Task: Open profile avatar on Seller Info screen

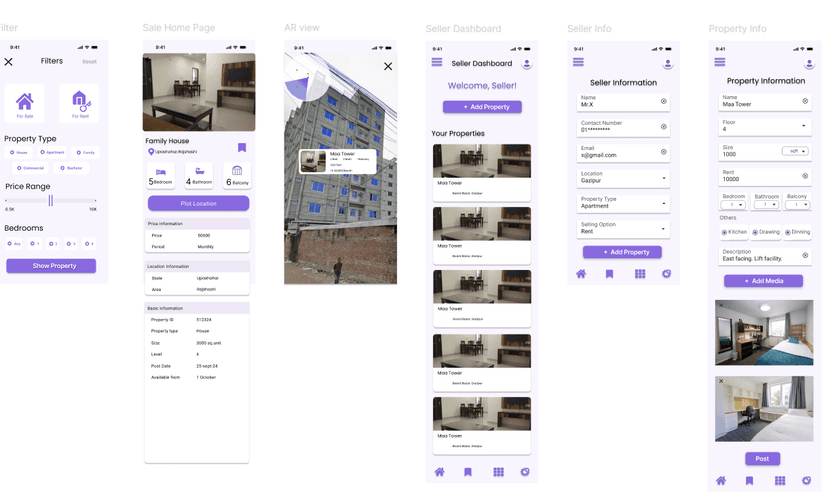Action: 668,63
